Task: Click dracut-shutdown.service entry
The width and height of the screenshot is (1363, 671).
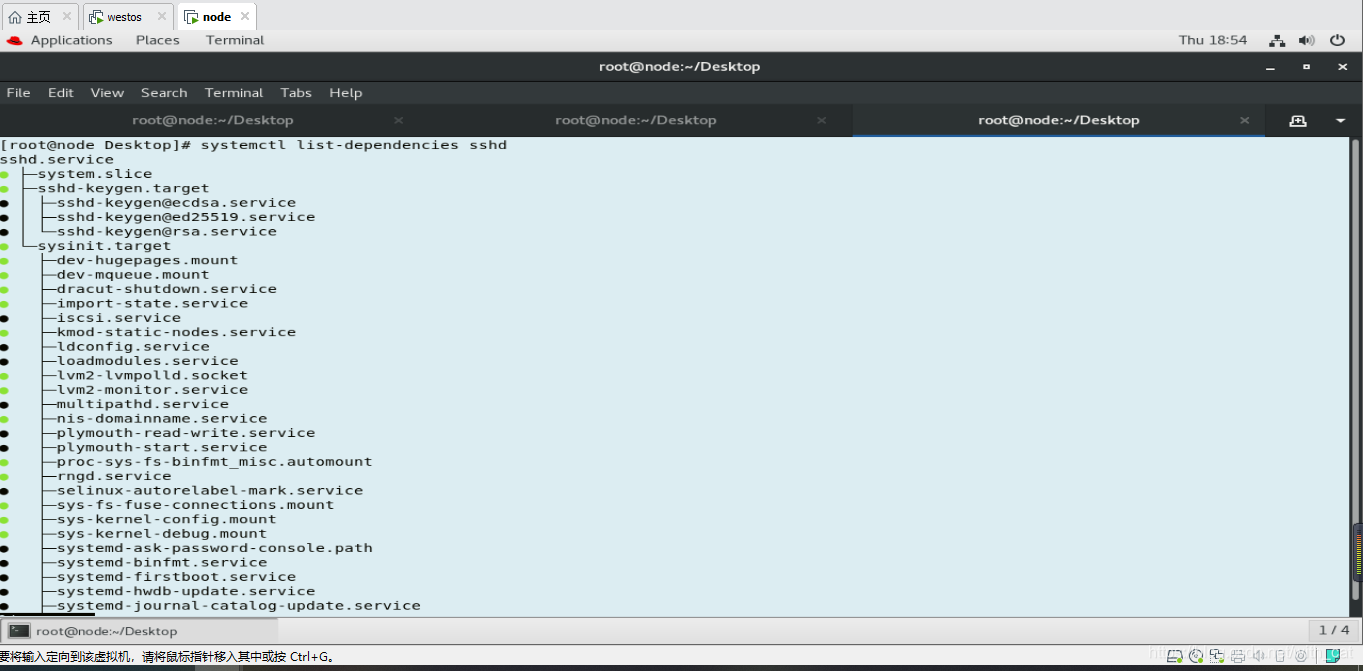Action: coord(167,289)
